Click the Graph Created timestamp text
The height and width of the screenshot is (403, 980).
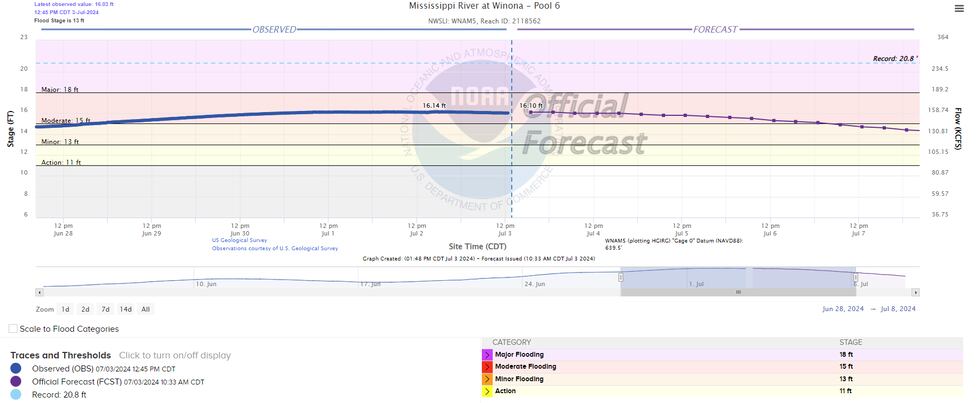coord(479,257)
